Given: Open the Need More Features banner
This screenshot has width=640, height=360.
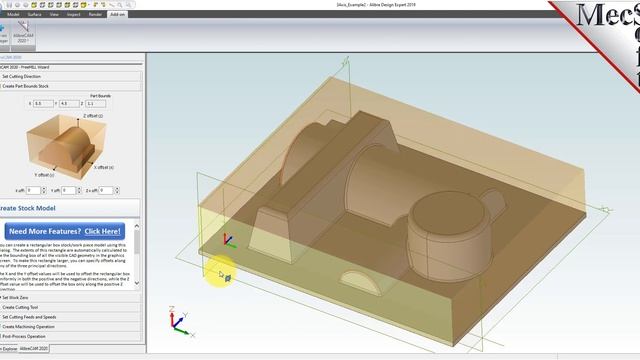Looking at the screenshot, I should (65, 231).
